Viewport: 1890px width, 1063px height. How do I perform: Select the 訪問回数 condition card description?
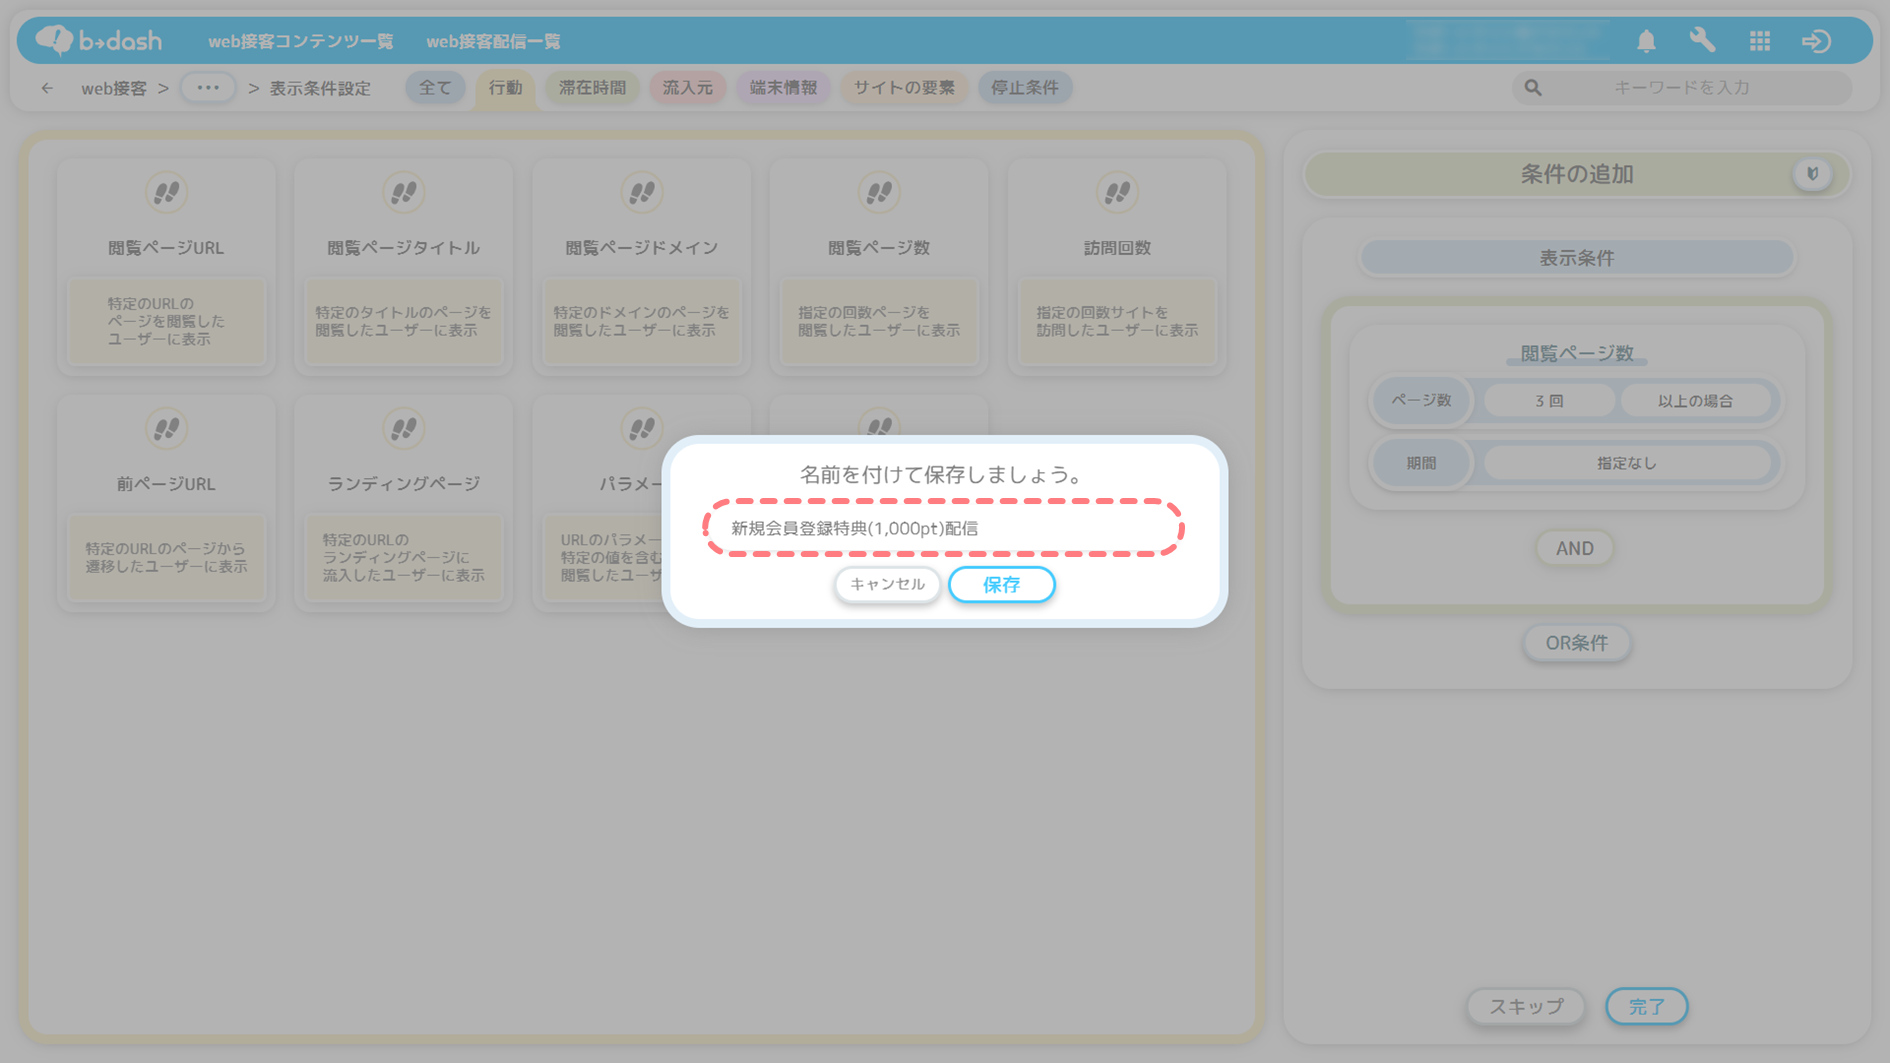point(1117,321)
